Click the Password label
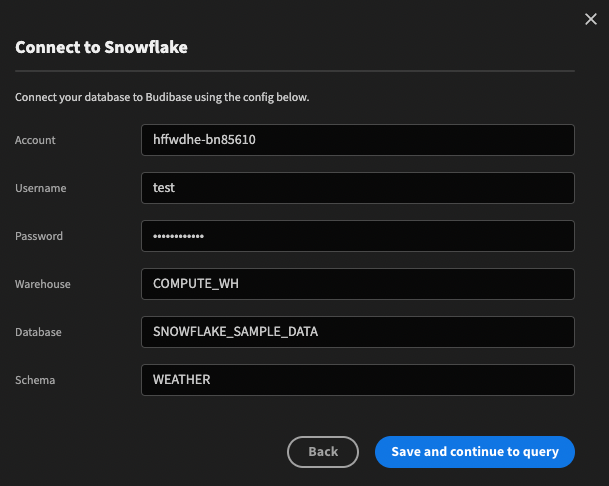The width and height of the screenshot is (609, 486). pos(39,236)
